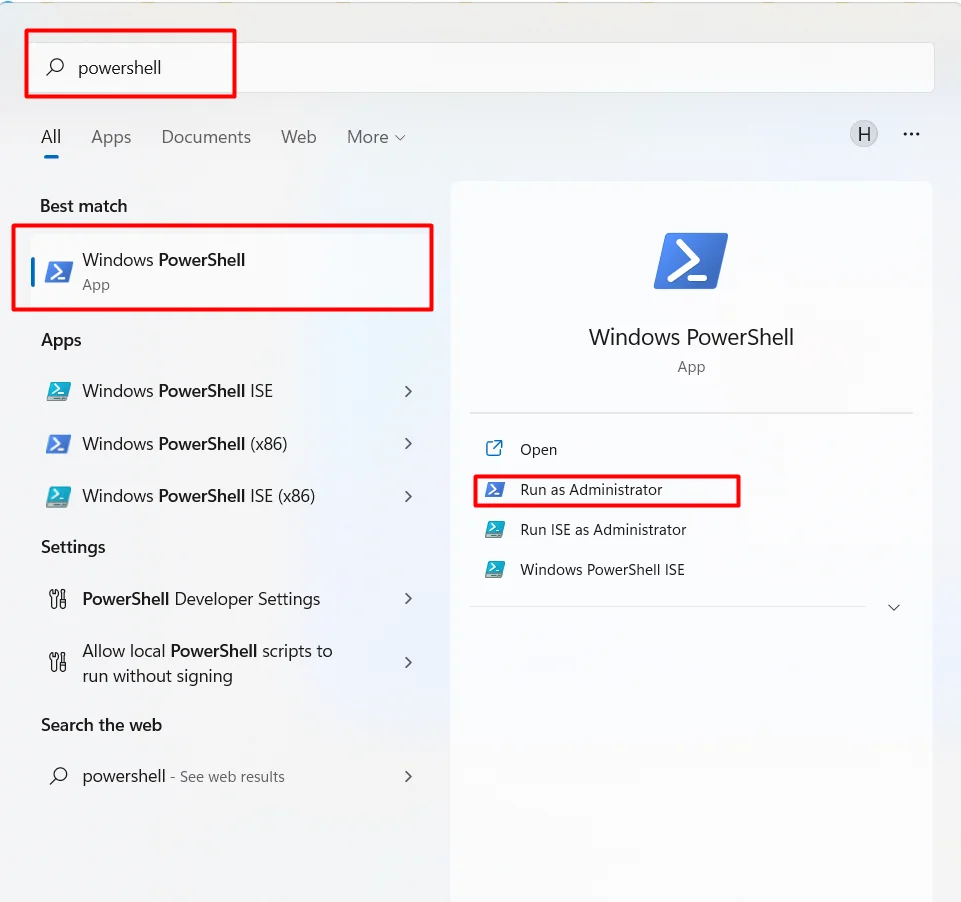Open the H user account avatar

[864, 134]
